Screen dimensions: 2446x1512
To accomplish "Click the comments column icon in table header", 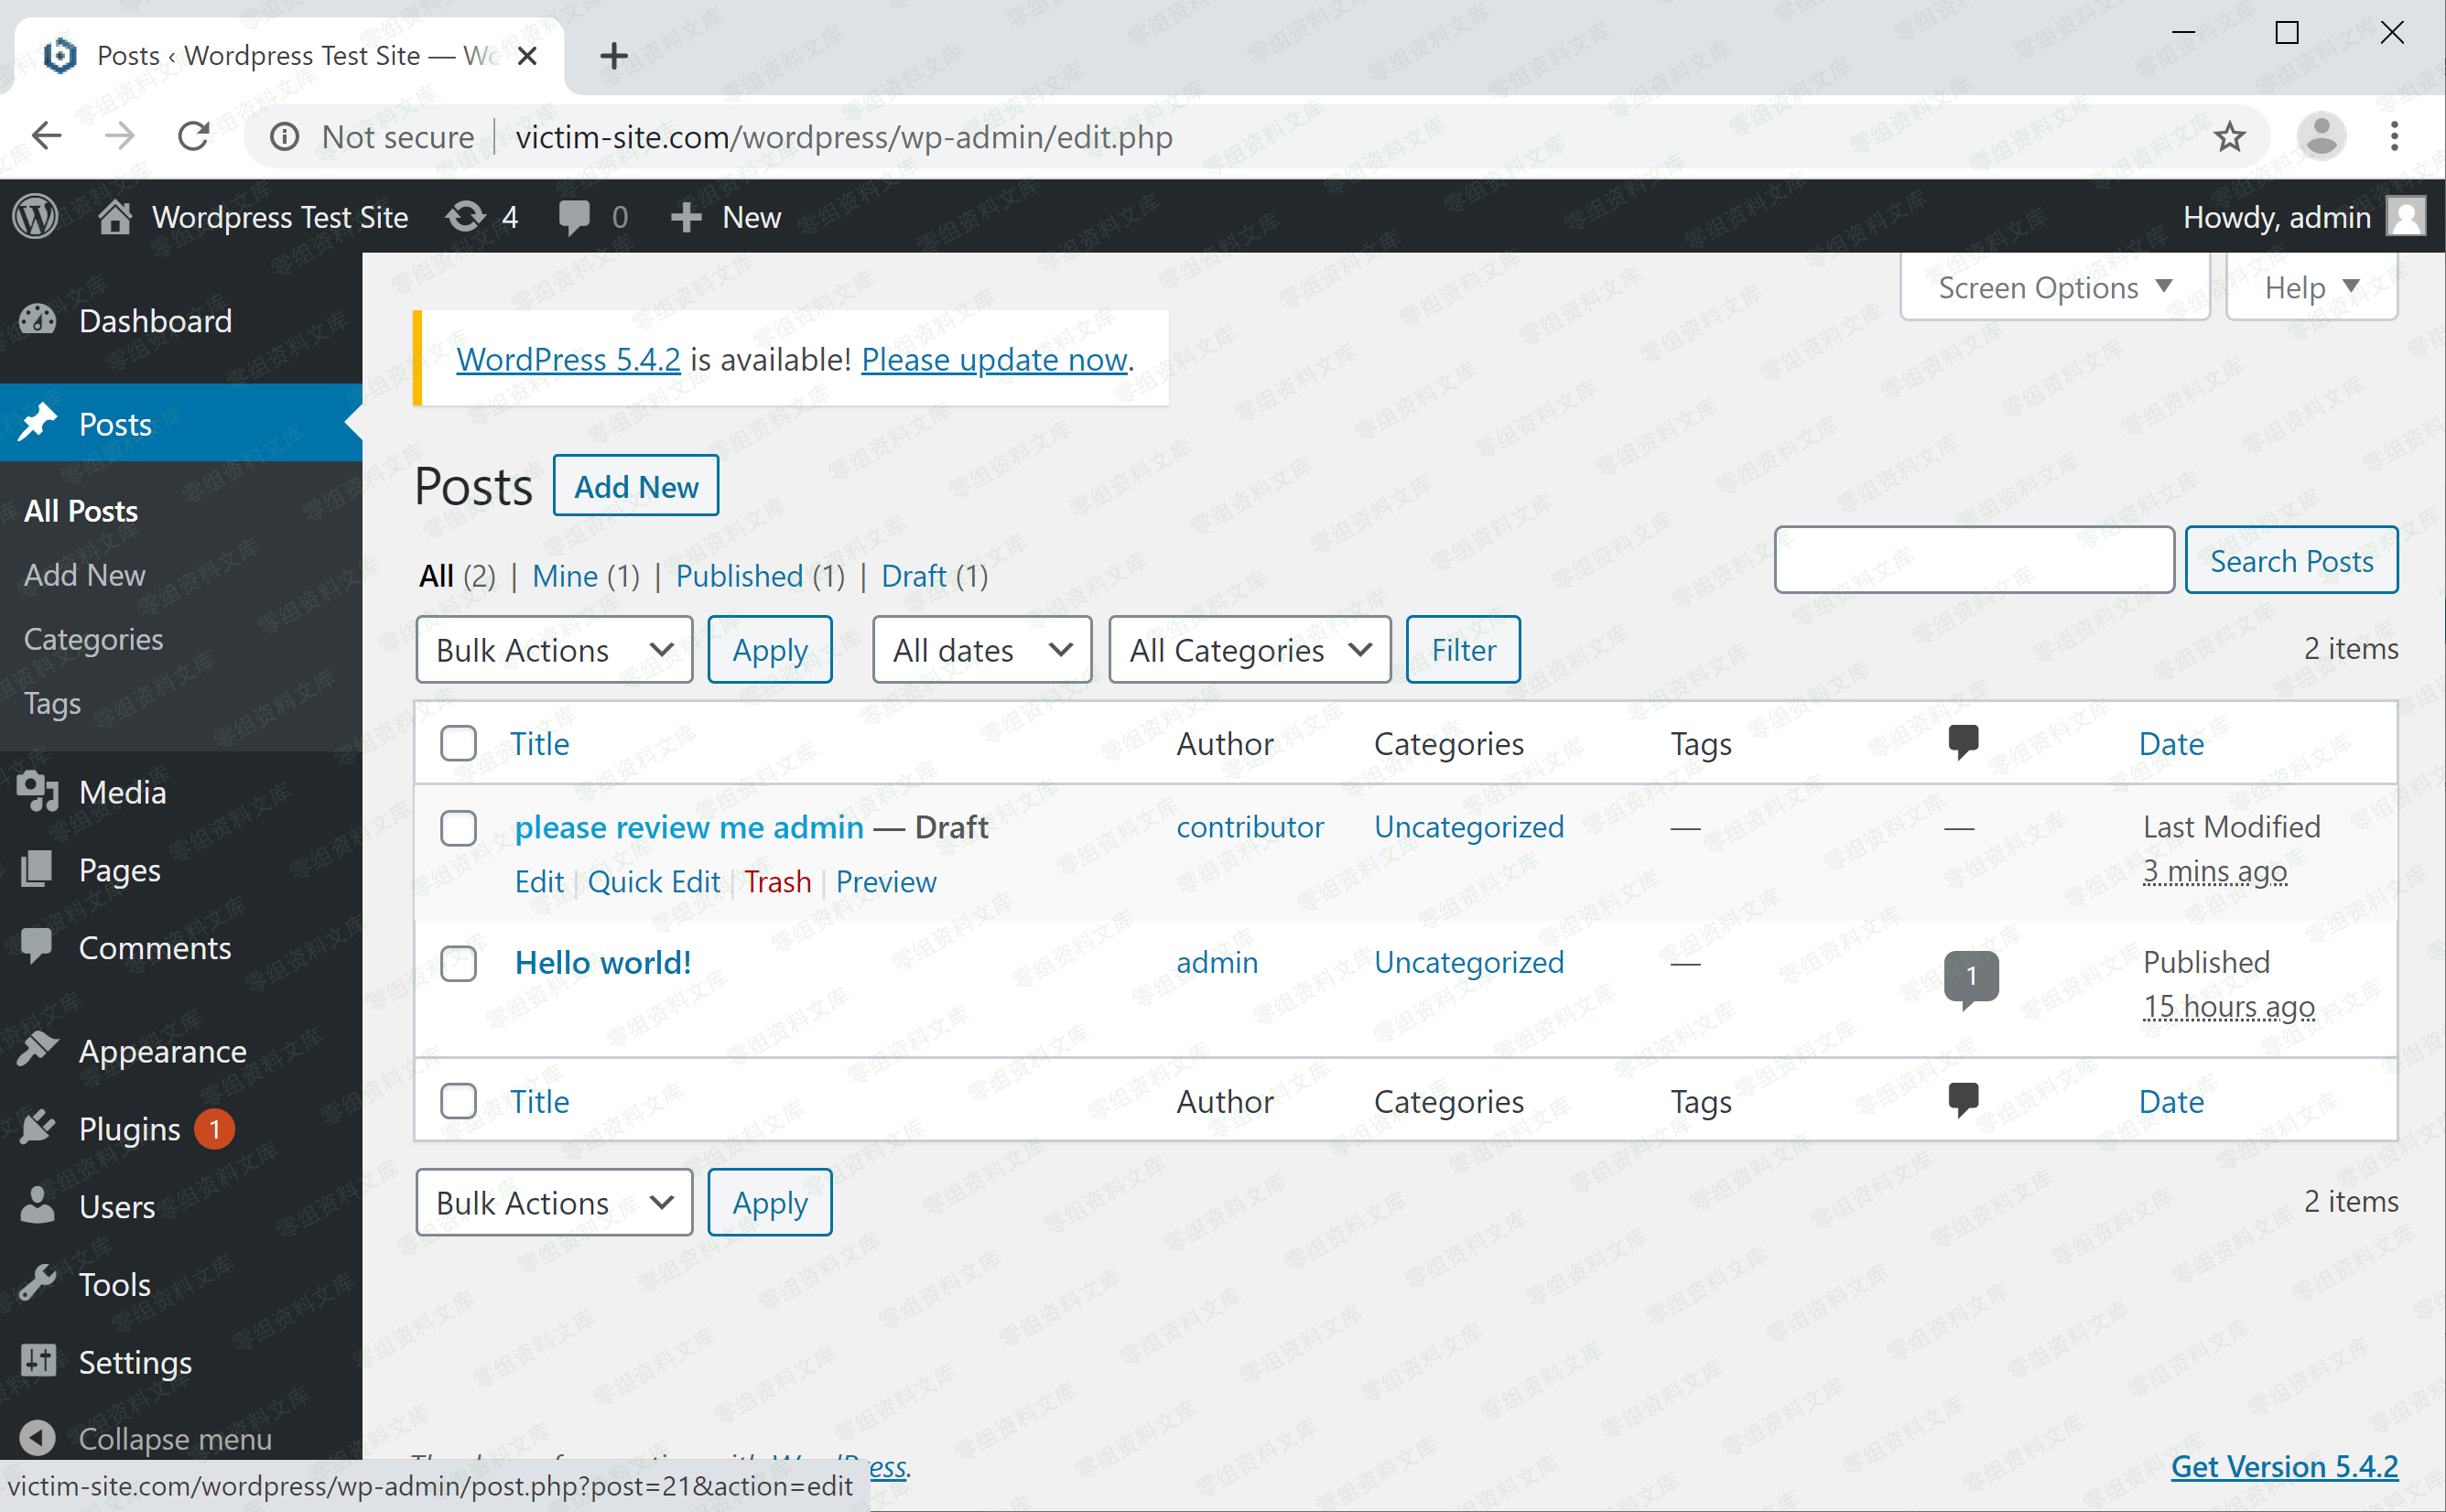I will (1964, 743).
